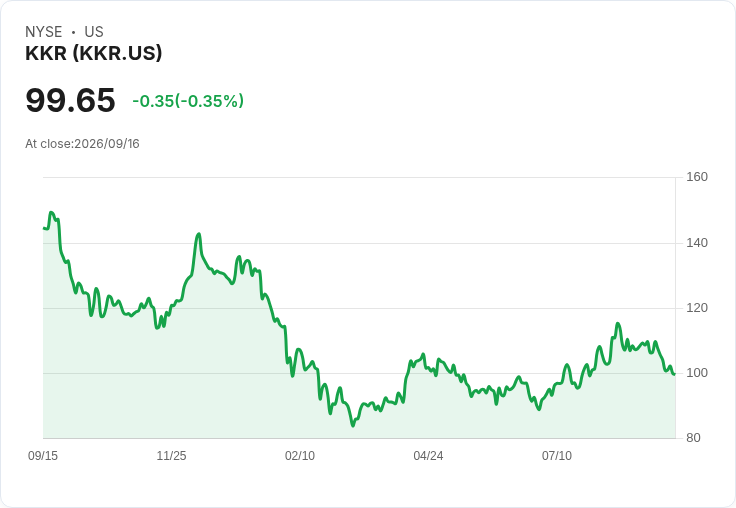
Task: Click the At close 2026/09/16 date text
Action: pos(82,144)
